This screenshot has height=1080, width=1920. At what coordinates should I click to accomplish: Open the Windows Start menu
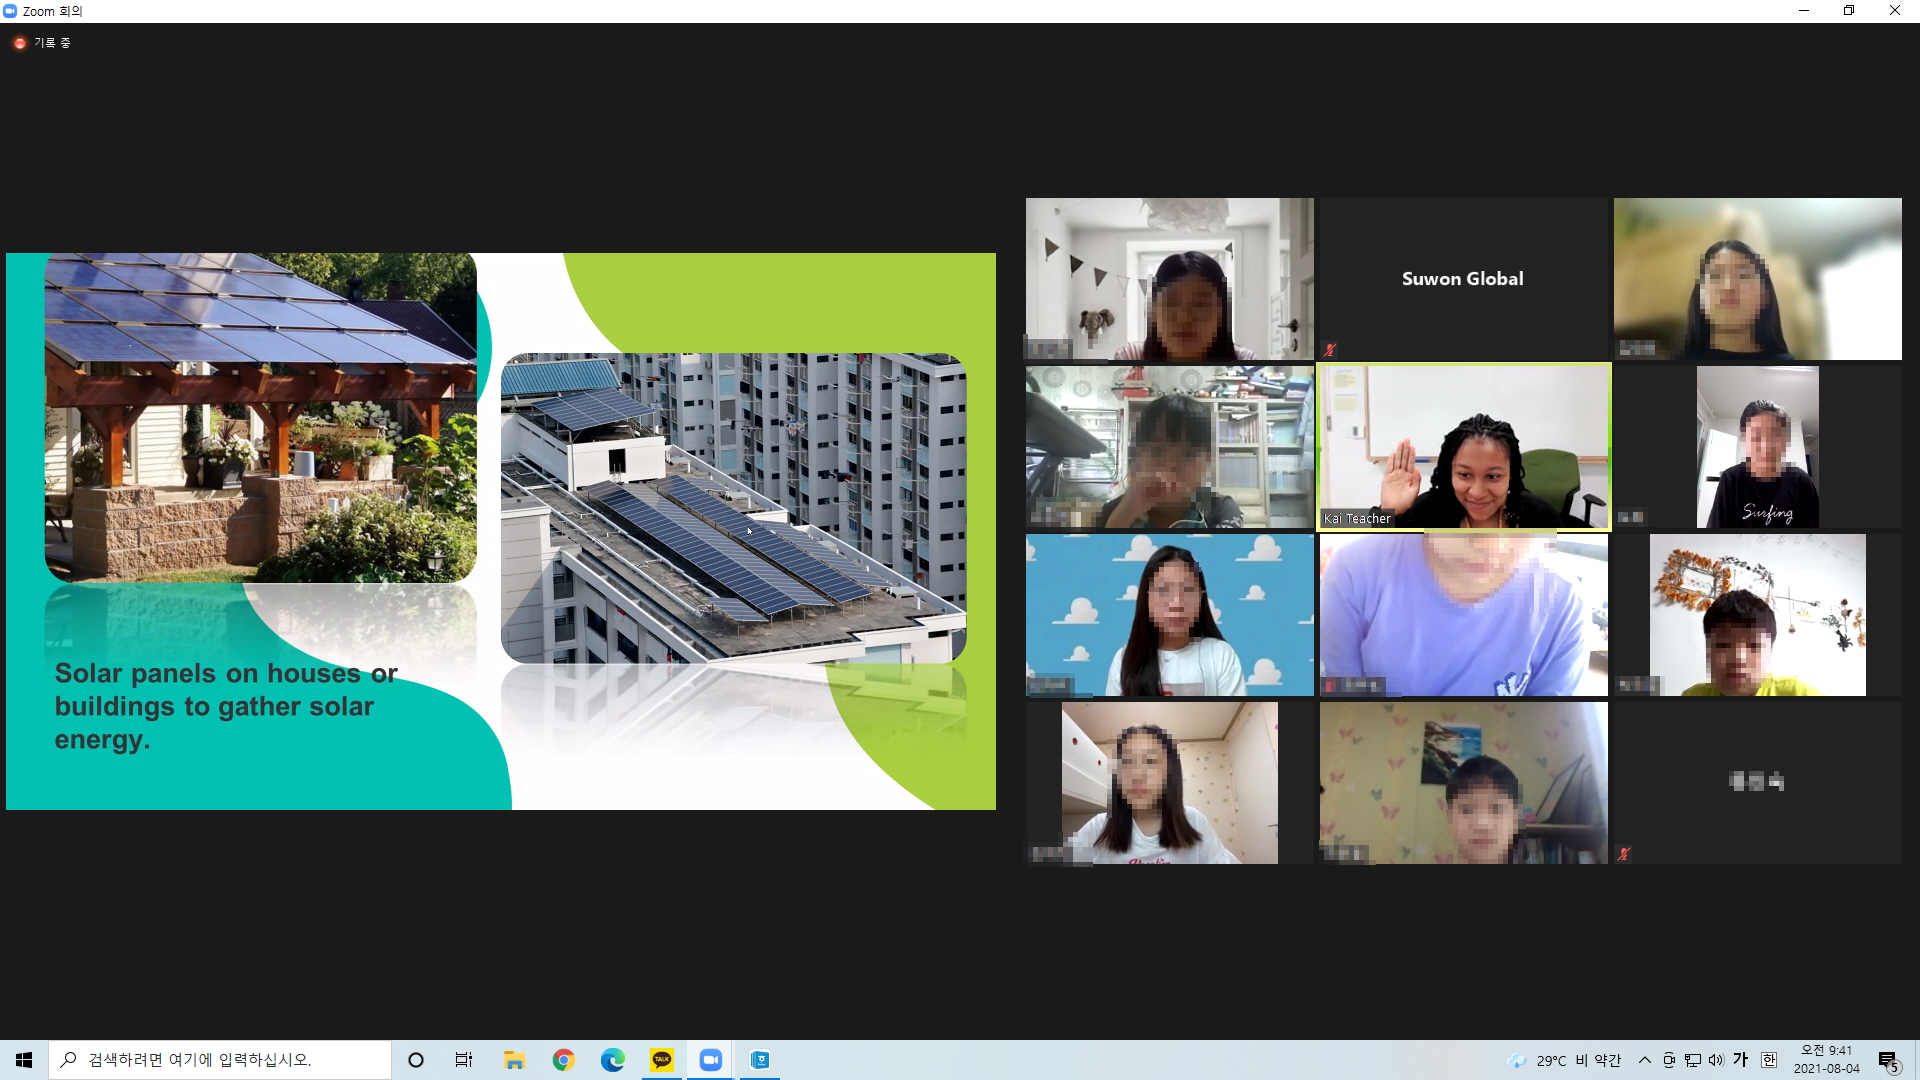[x=24, y=1060]
